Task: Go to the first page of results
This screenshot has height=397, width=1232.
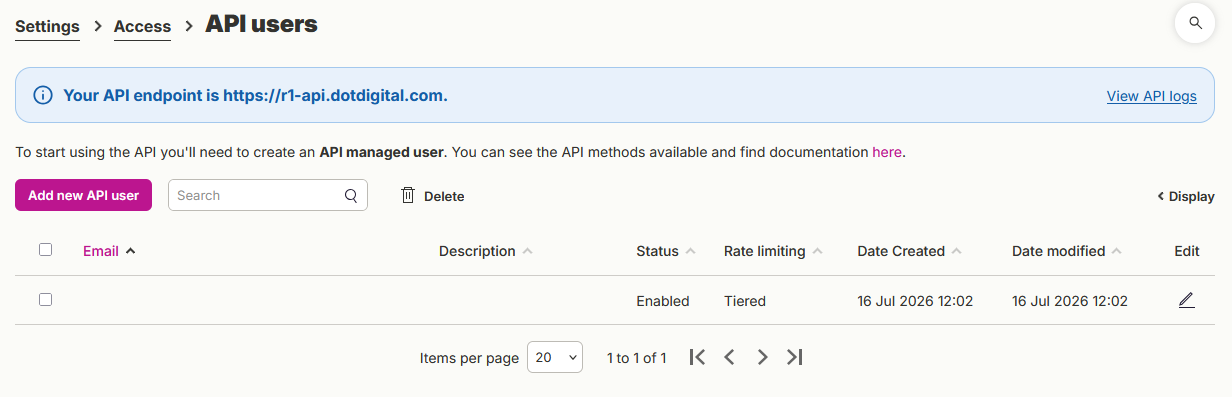Action: (x=698, y=357)
